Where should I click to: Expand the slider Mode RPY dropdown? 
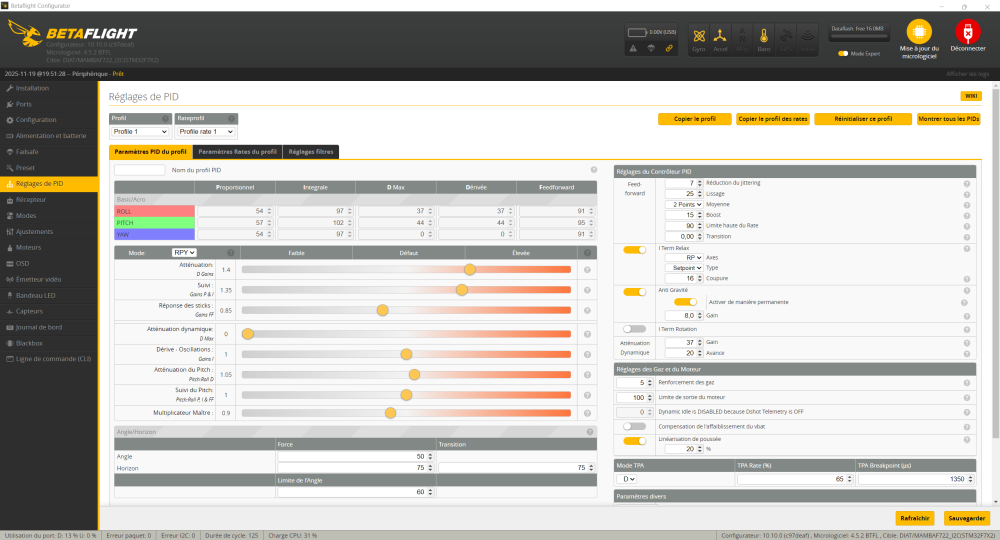184,253
